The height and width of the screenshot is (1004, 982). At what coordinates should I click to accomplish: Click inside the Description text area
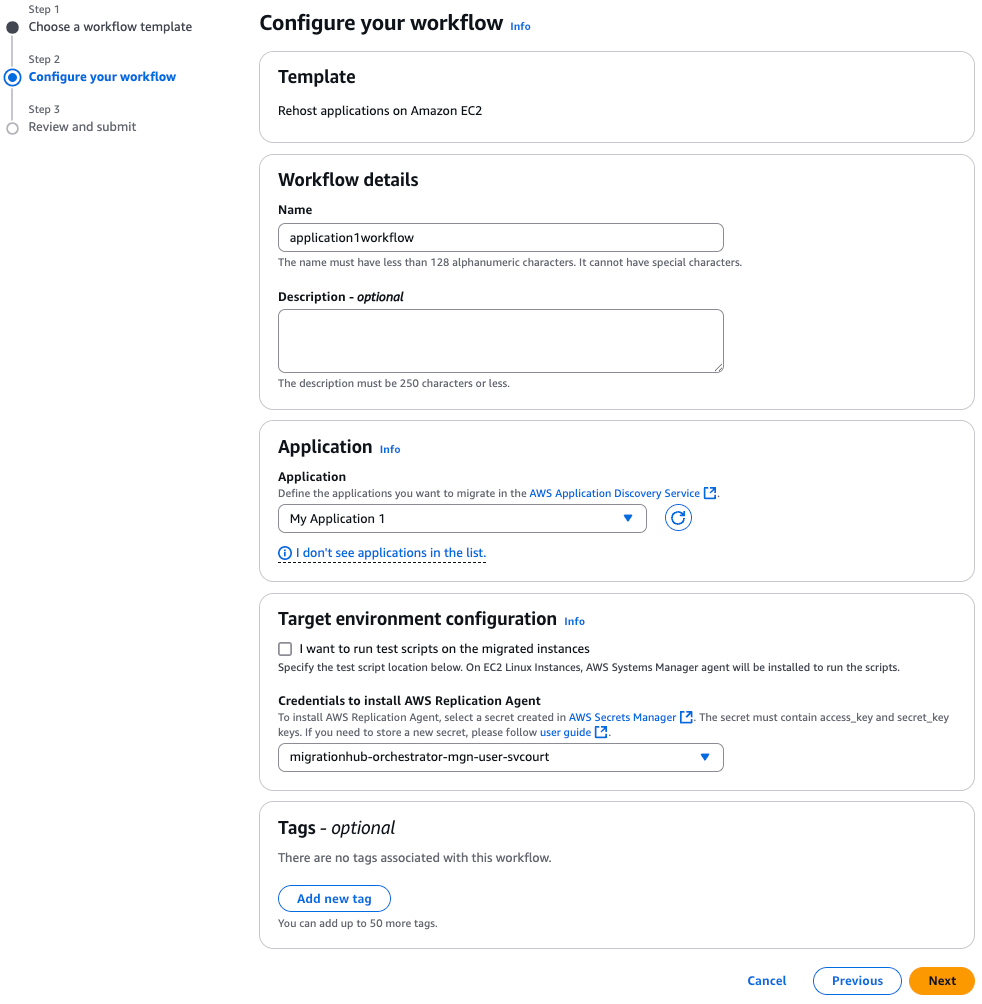tap(500, 340)
